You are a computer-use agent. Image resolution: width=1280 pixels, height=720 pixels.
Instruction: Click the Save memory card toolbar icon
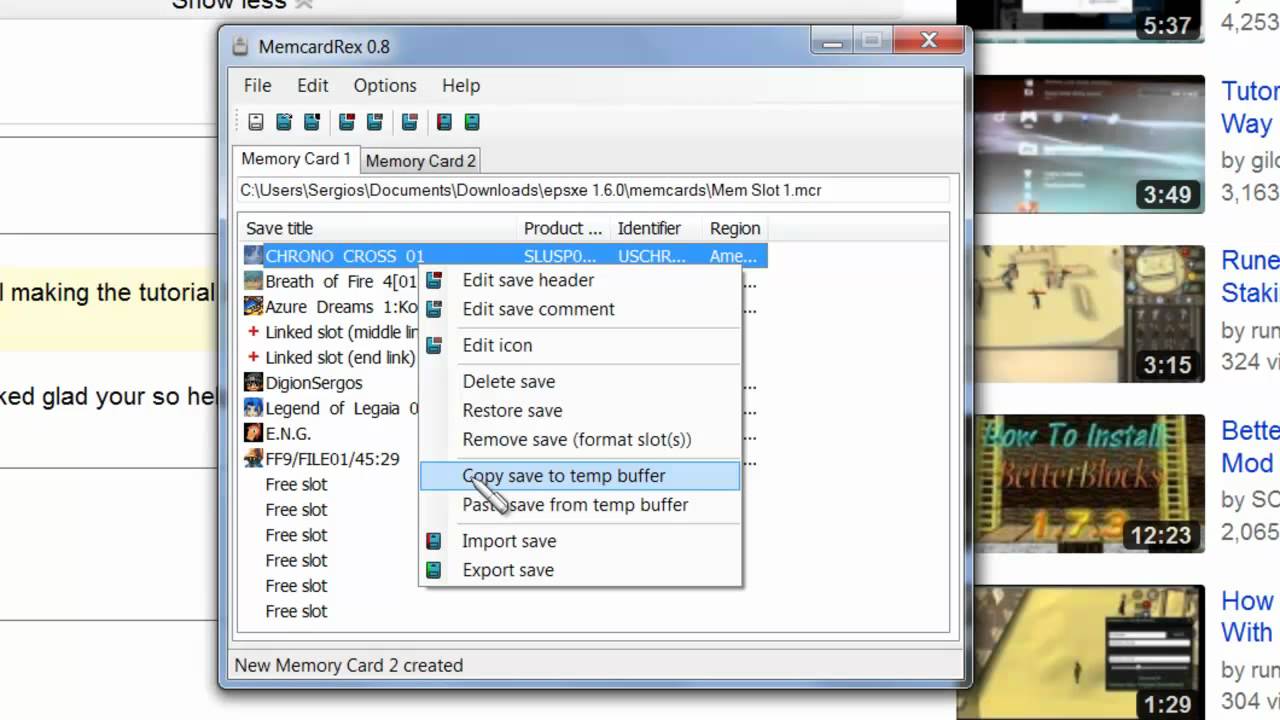point(312,122)
